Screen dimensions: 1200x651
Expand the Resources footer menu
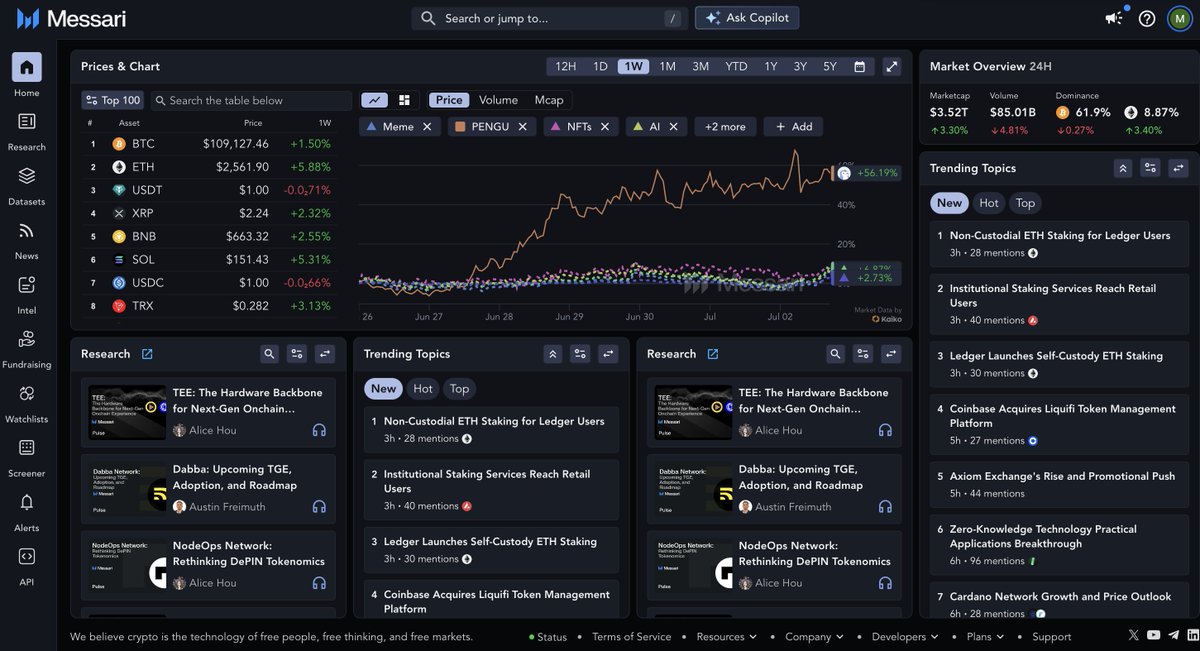point(726,636)
